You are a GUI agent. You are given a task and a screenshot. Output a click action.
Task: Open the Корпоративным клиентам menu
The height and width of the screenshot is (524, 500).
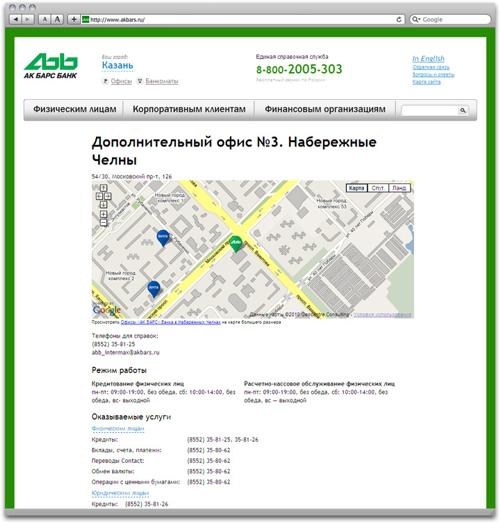coord(189,109)
